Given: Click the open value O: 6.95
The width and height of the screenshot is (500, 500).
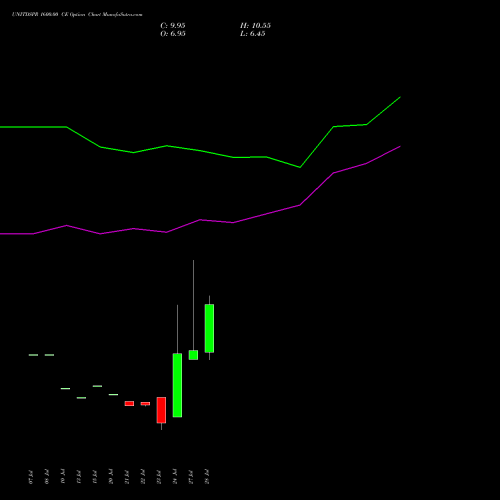Looking at the screenshot, I should point(173,34).
